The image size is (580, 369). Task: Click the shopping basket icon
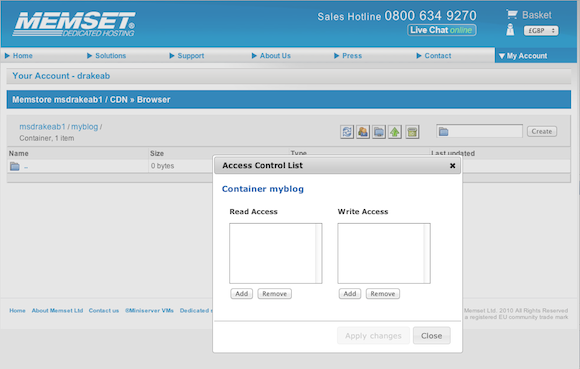[512, 14]
